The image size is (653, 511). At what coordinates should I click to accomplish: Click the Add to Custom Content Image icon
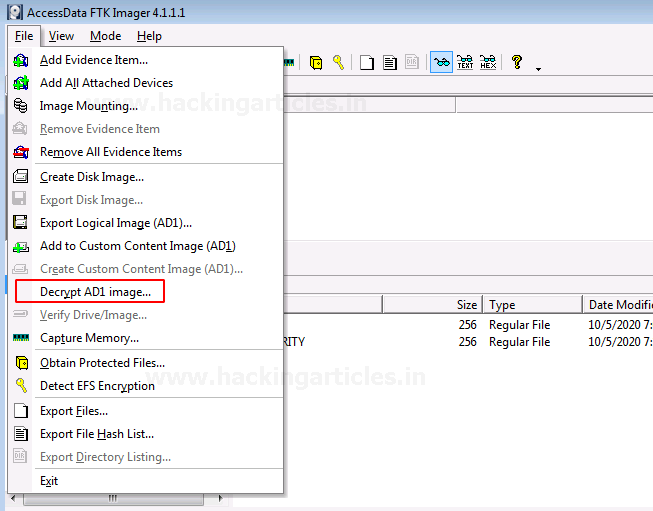click(x=20, y=247)
